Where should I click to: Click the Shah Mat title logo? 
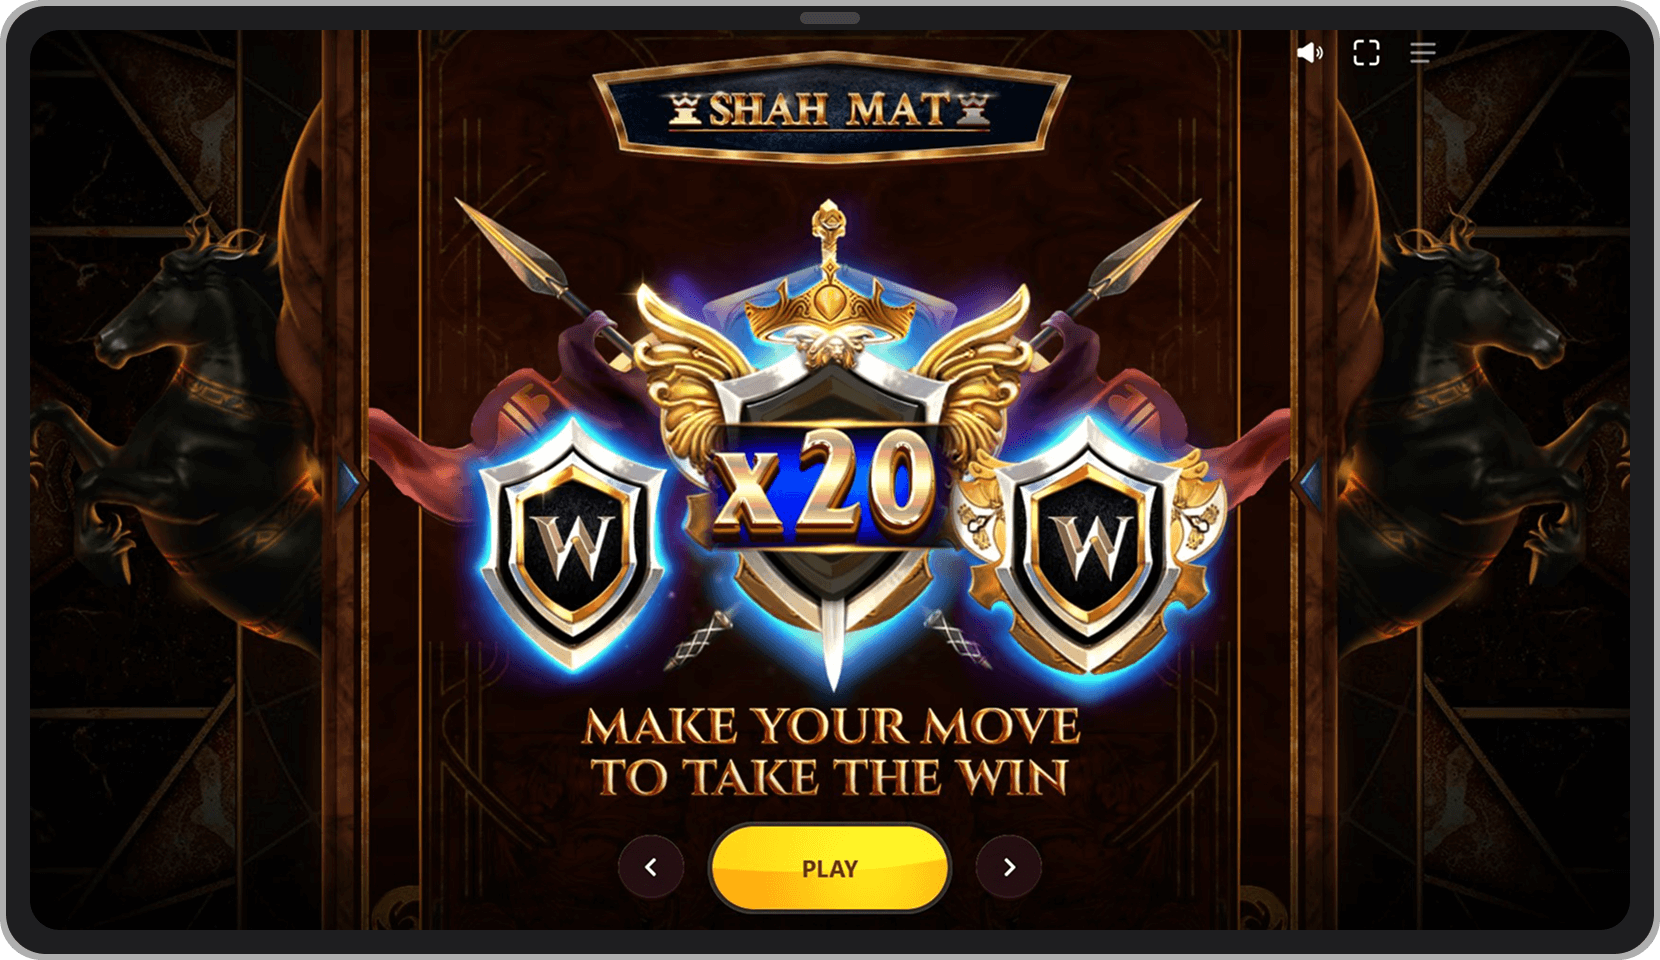[831, 108]
